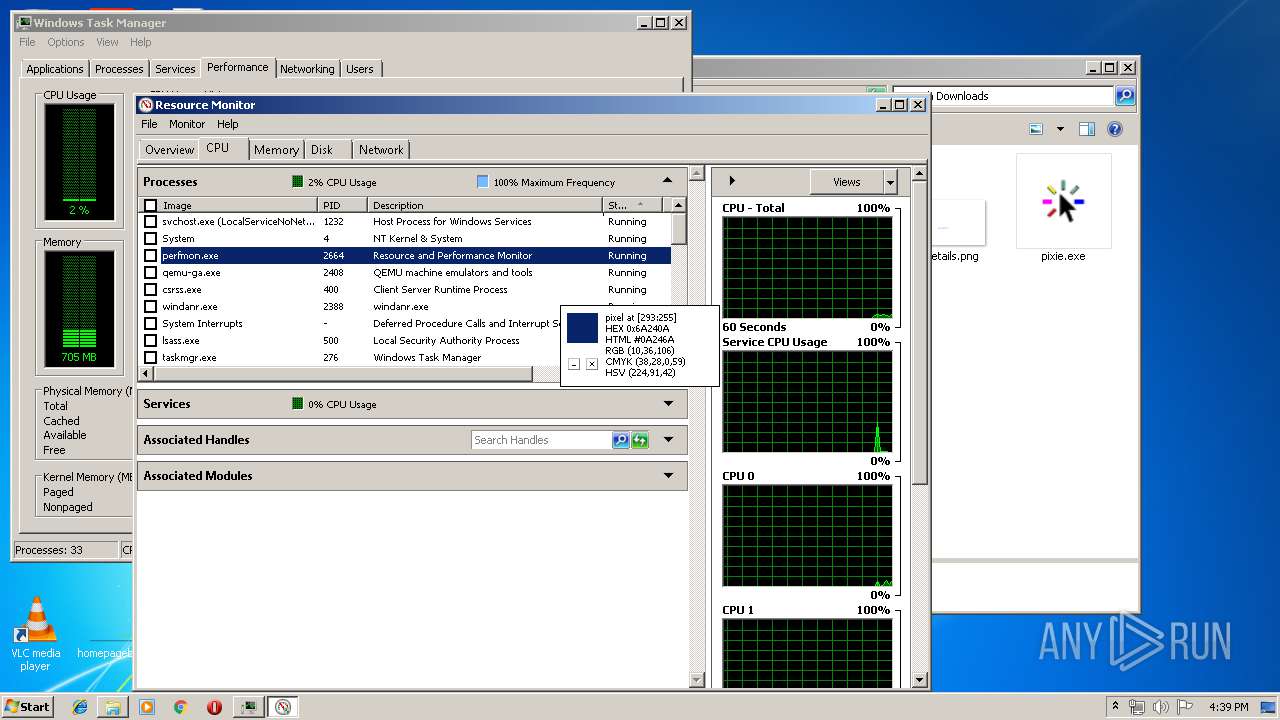
Task: Open Resource Monitor File menu
Action: pyautogui.click(x=149, y=124)
